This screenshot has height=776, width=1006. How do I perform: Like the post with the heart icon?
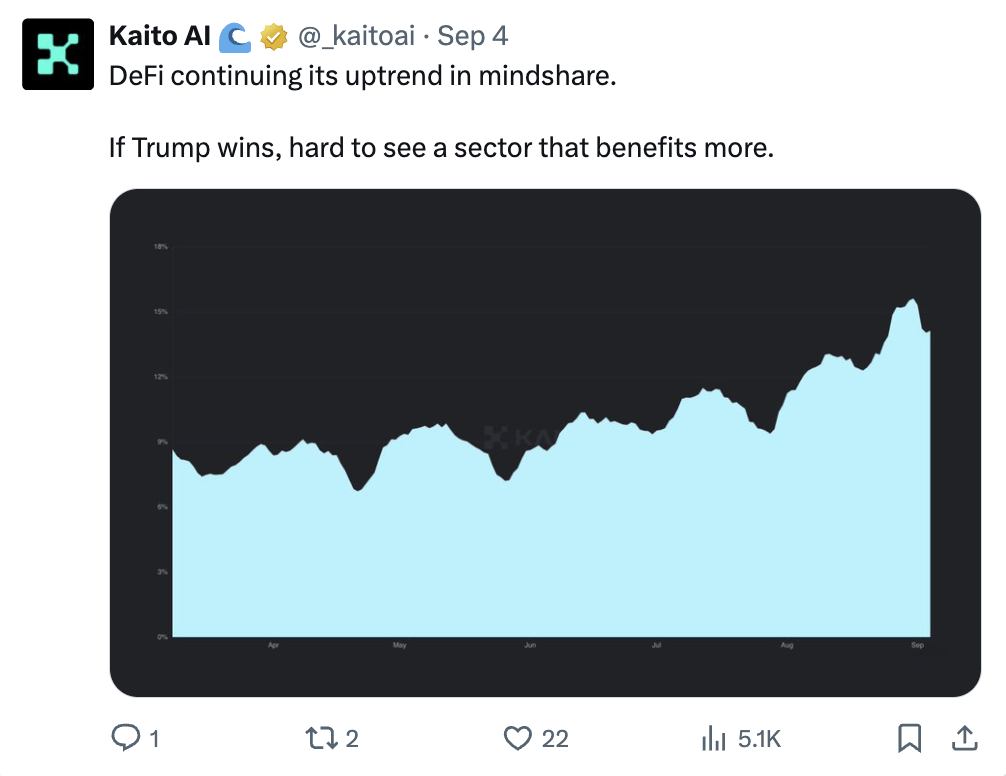[x=517, y=738]
